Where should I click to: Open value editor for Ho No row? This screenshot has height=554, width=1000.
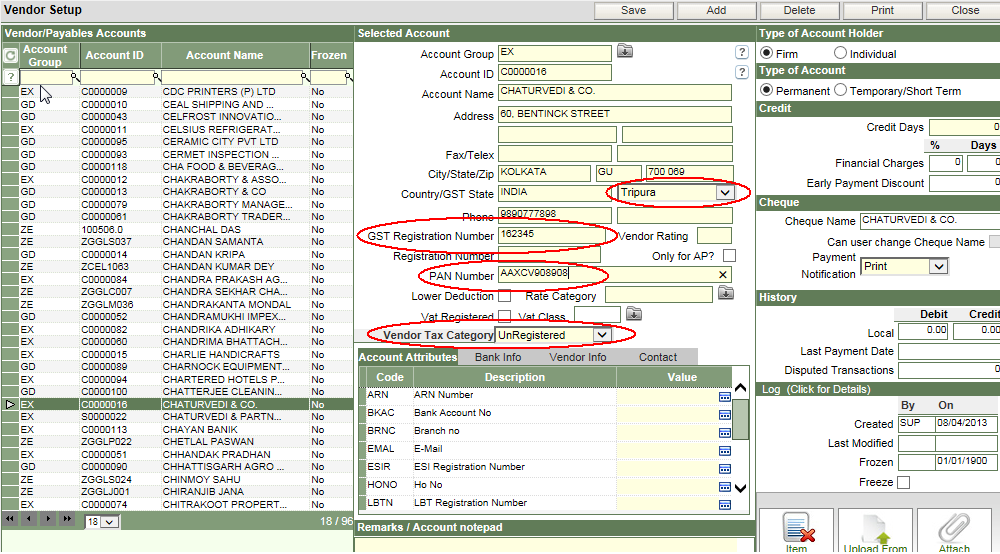point(724,487)
